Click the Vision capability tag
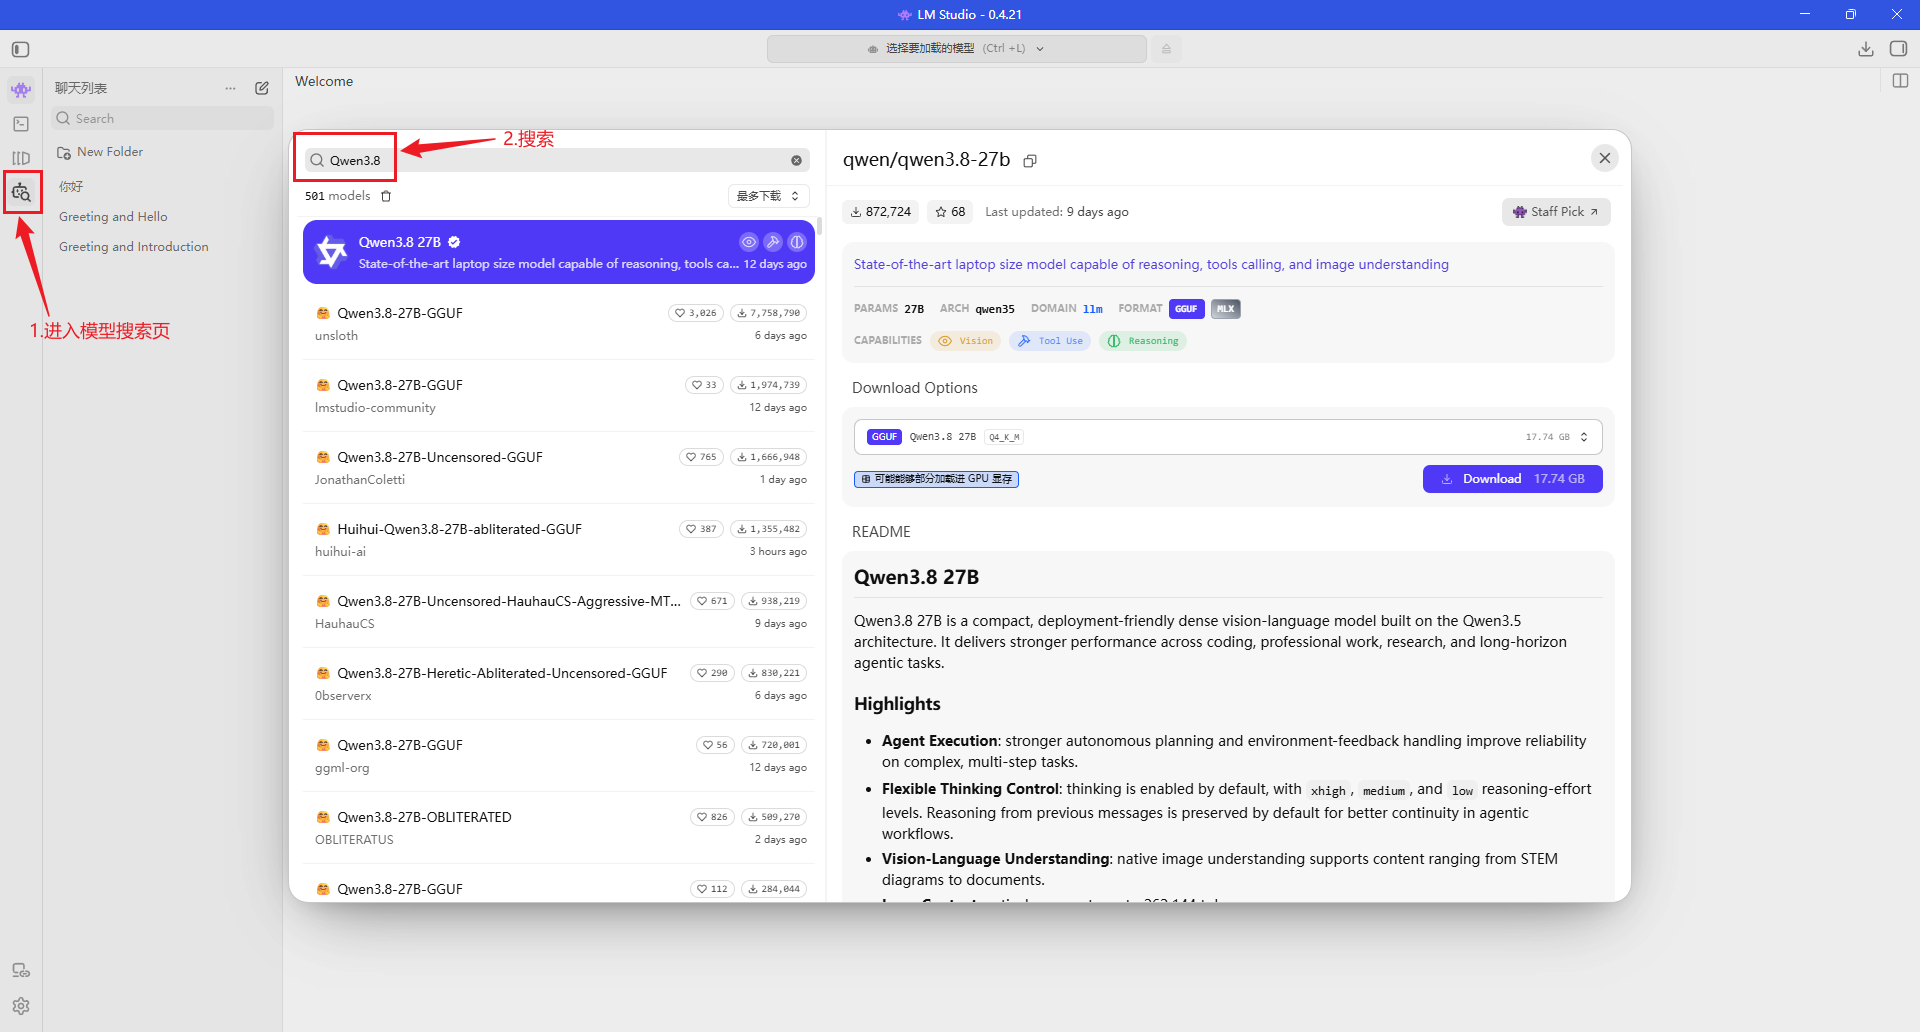Image resolution: width=1920 pixels, height=1032 pixels. coord(966,341)
